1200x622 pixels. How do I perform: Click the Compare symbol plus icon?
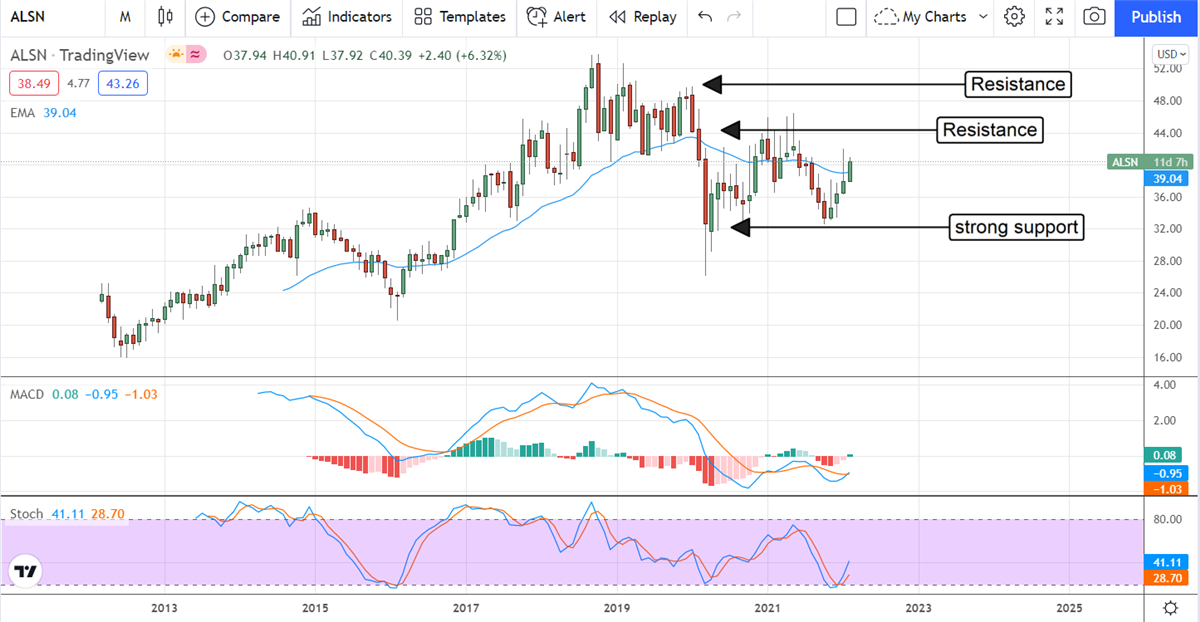coord(205,17)
